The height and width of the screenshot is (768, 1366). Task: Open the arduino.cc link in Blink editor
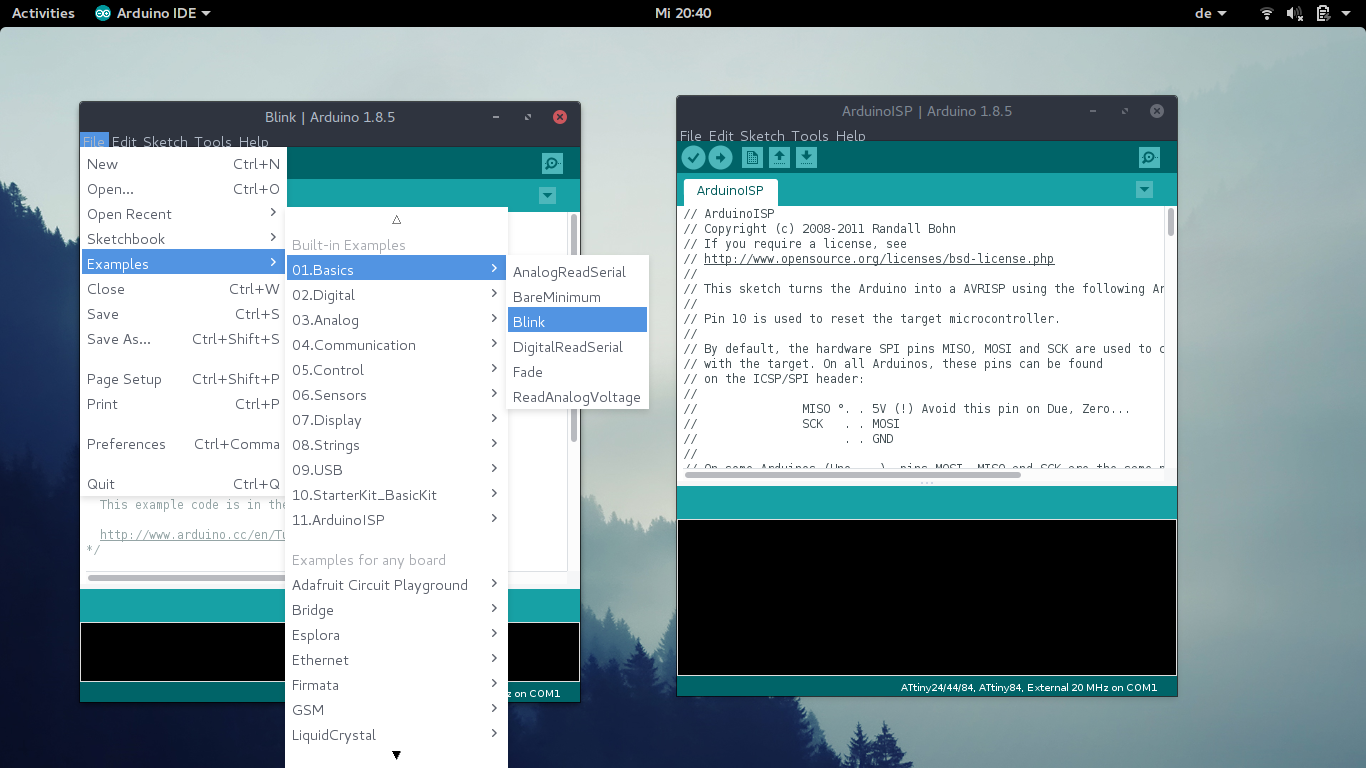pyautogui.click(x=193, y=535)
